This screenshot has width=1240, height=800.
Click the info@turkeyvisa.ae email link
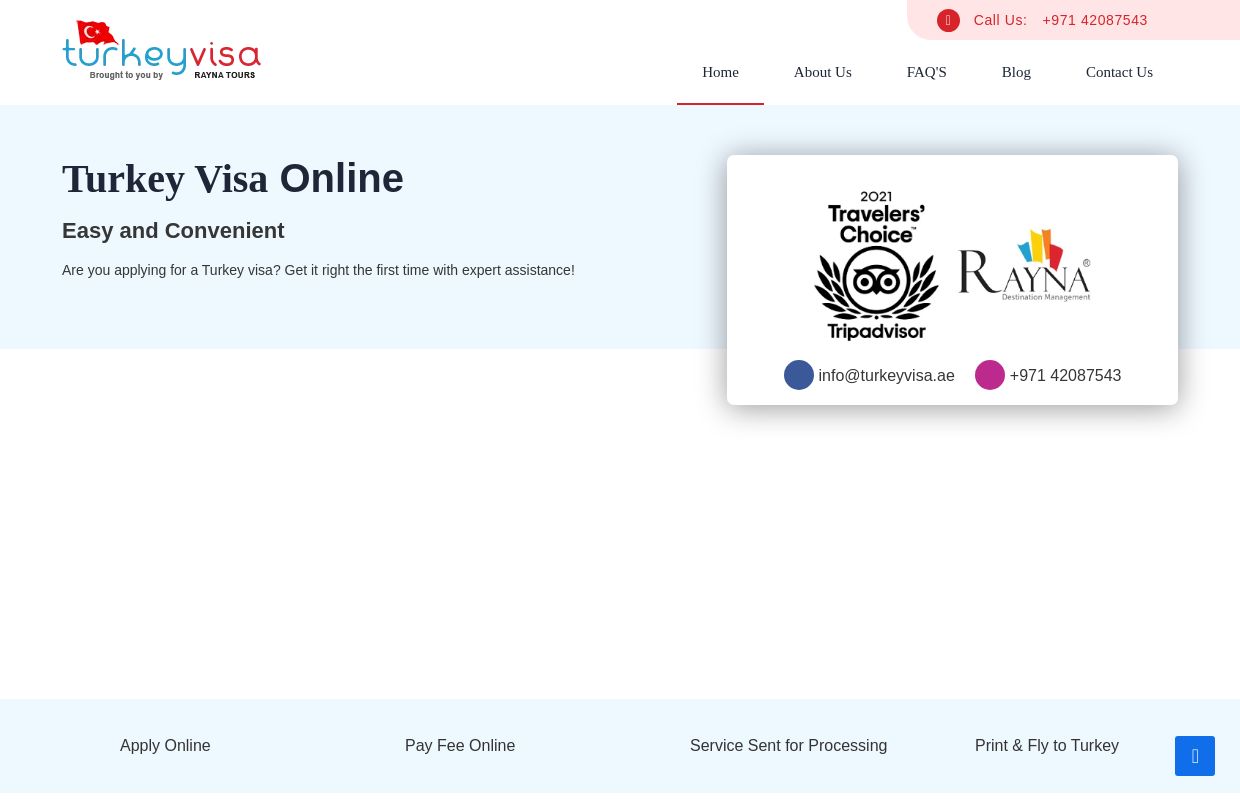pyautogui.click(x=886, y=375)
